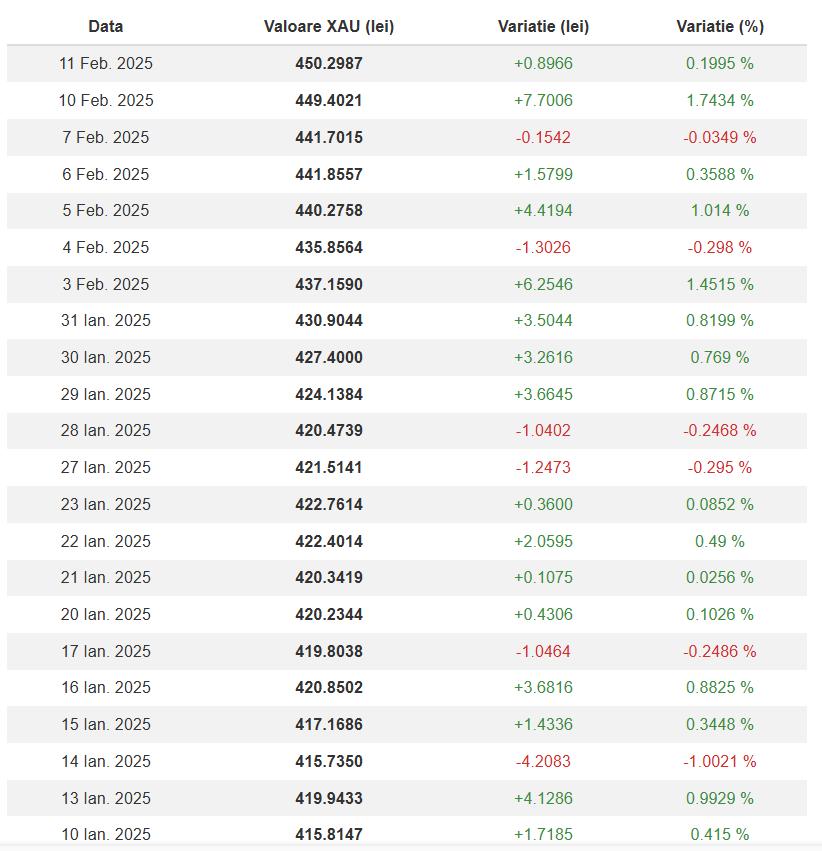This screenshot has width=822, height=851.
Task: Select the 6 Feb. 2025 date cell
Action: (106, 174)
